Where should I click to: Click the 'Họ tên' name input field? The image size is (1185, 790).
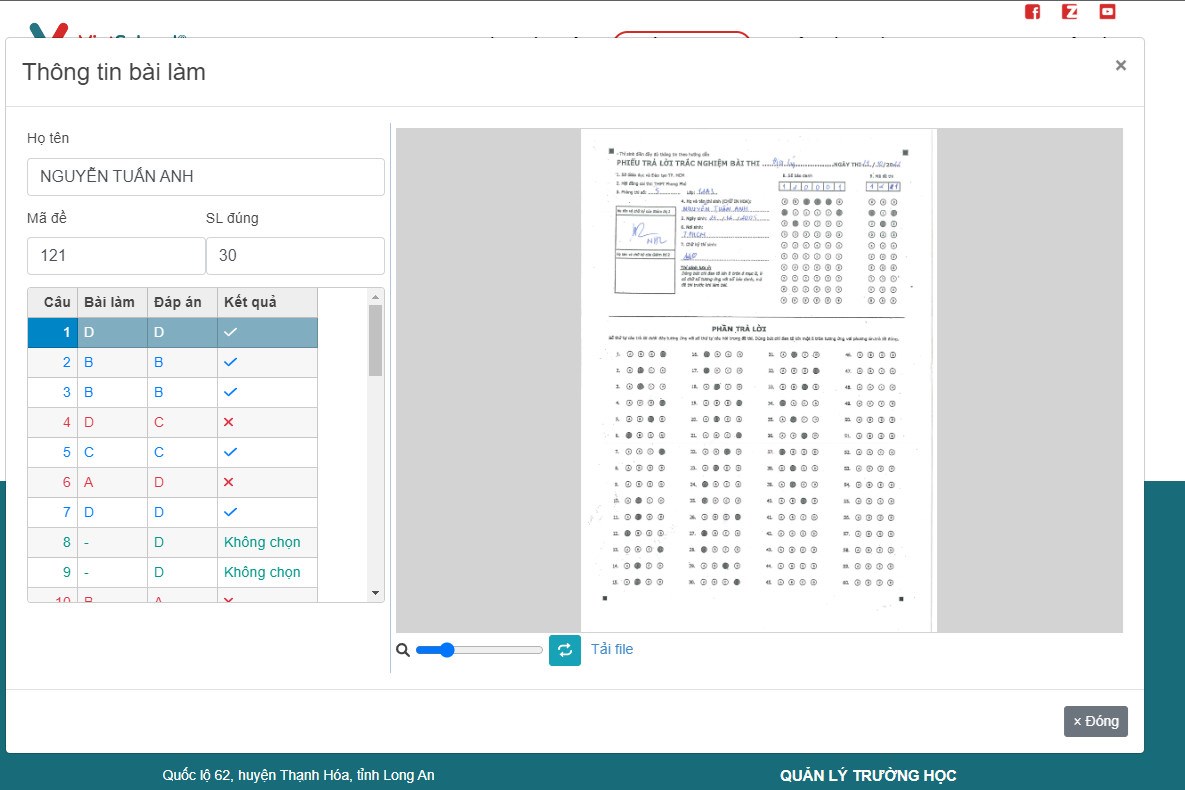205,177
